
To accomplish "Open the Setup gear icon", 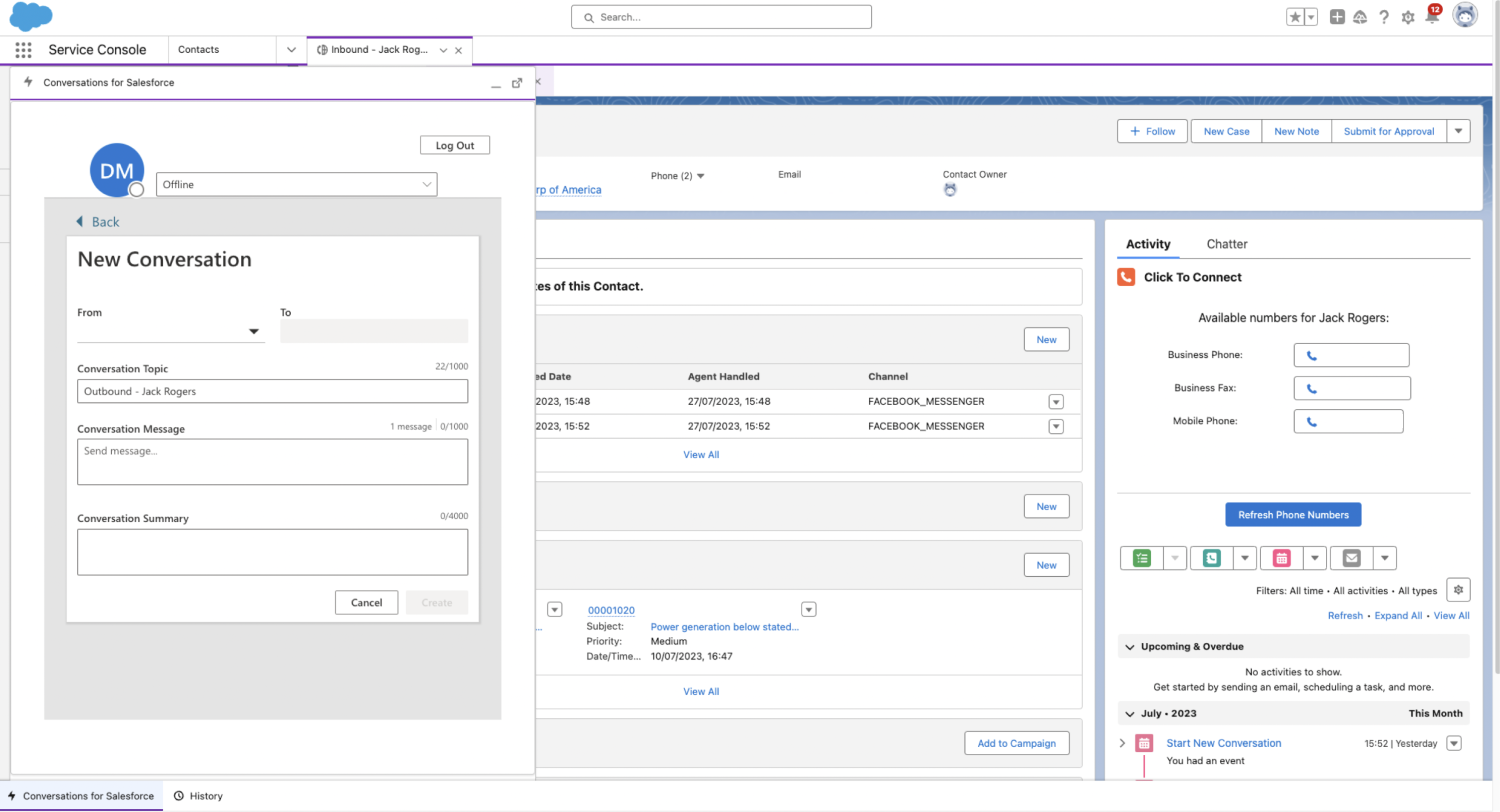I will pos(1408,17).
